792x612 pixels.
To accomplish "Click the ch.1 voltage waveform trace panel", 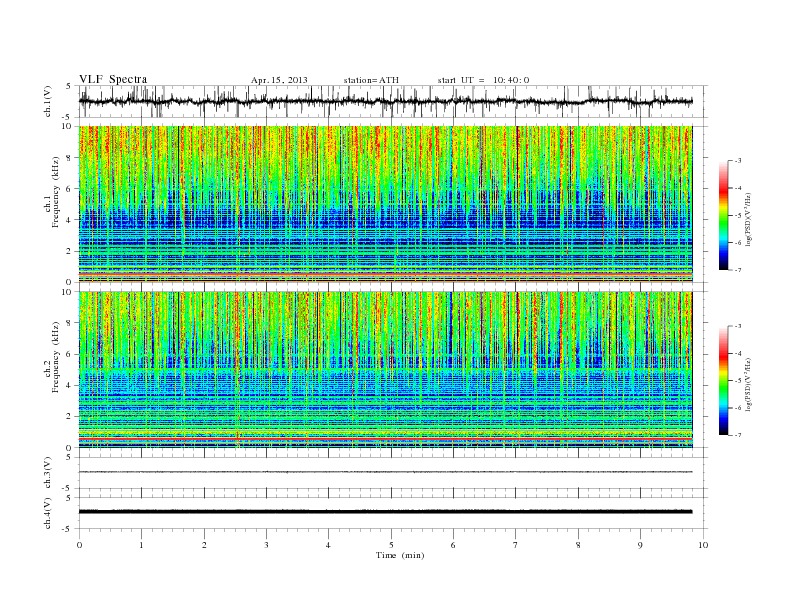I will point(393,101).
